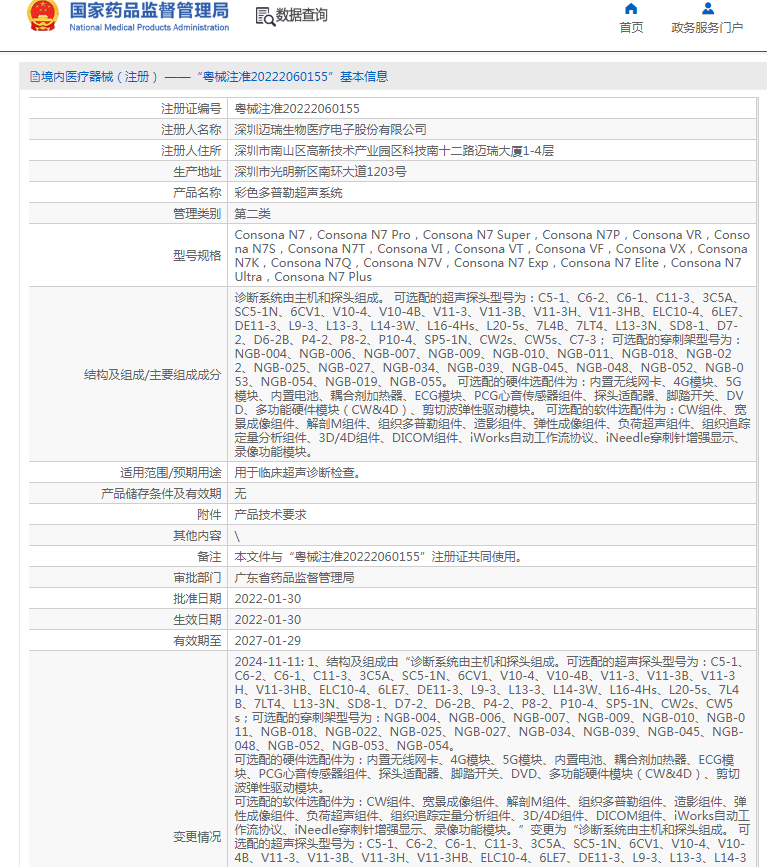The image size is (767, 867).
Task: Select attachment value 产品技术要求
Action: 270,515
